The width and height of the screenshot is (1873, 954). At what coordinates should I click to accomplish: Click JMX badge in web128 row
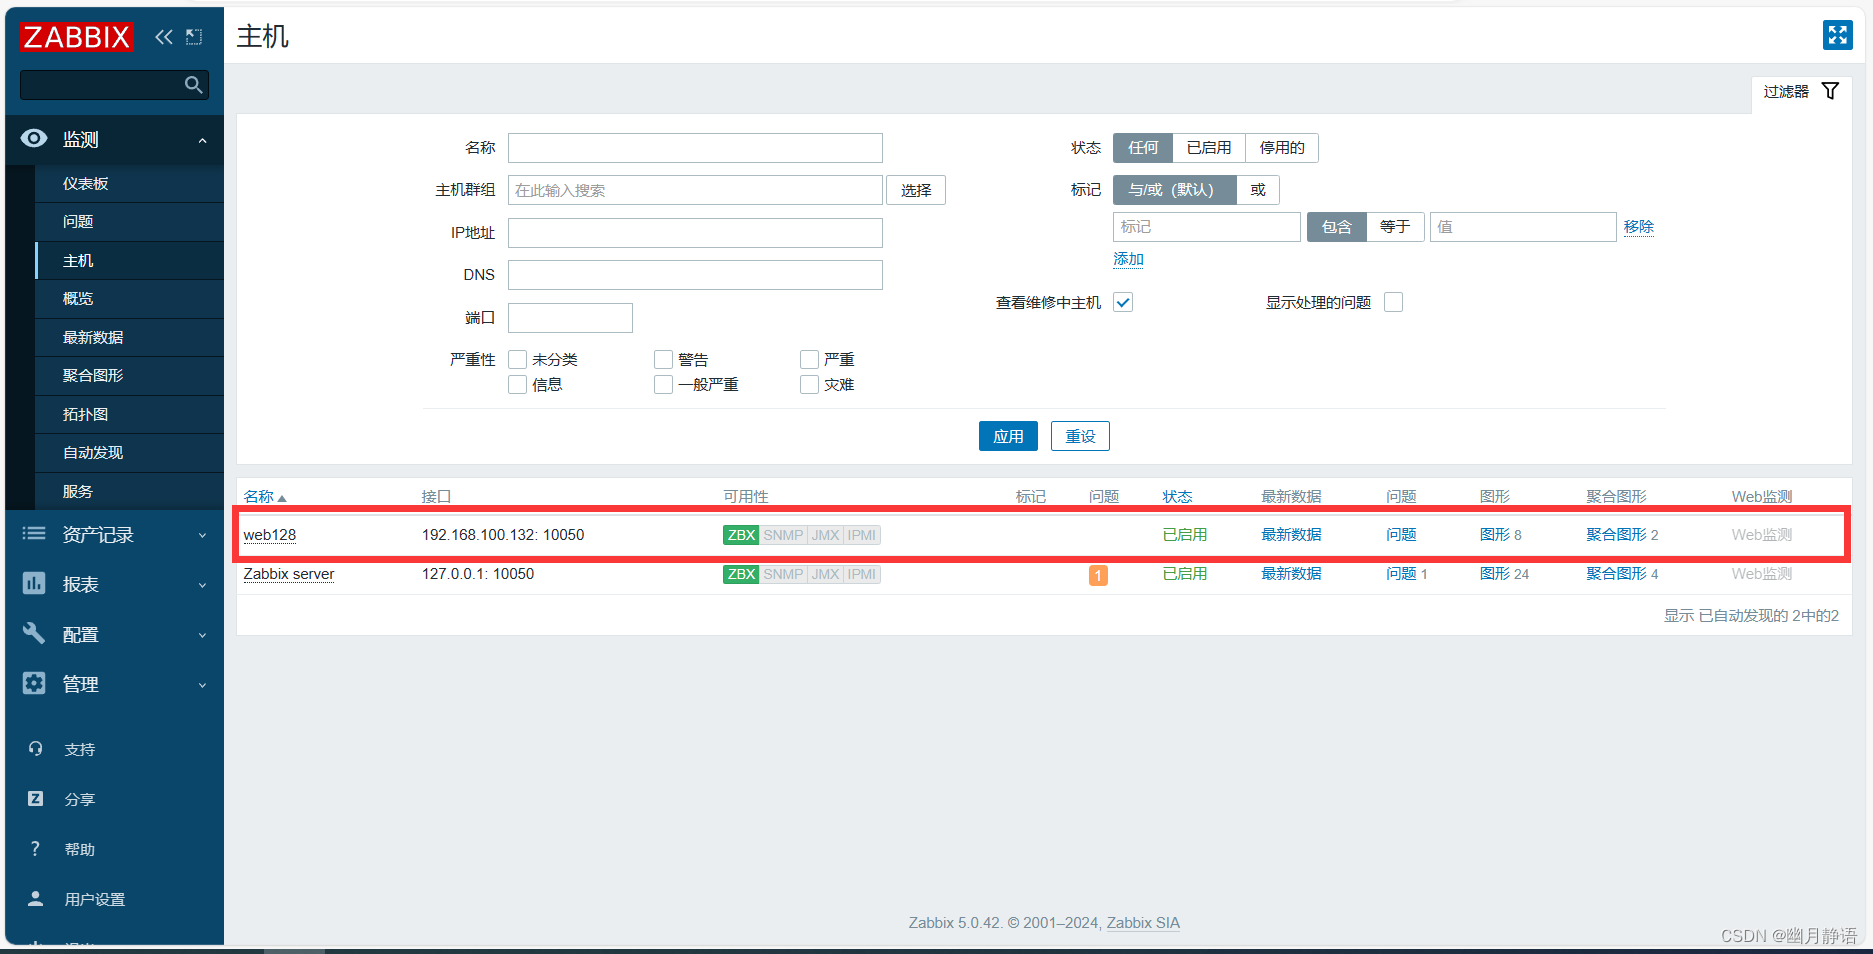[x=825, y=535]
